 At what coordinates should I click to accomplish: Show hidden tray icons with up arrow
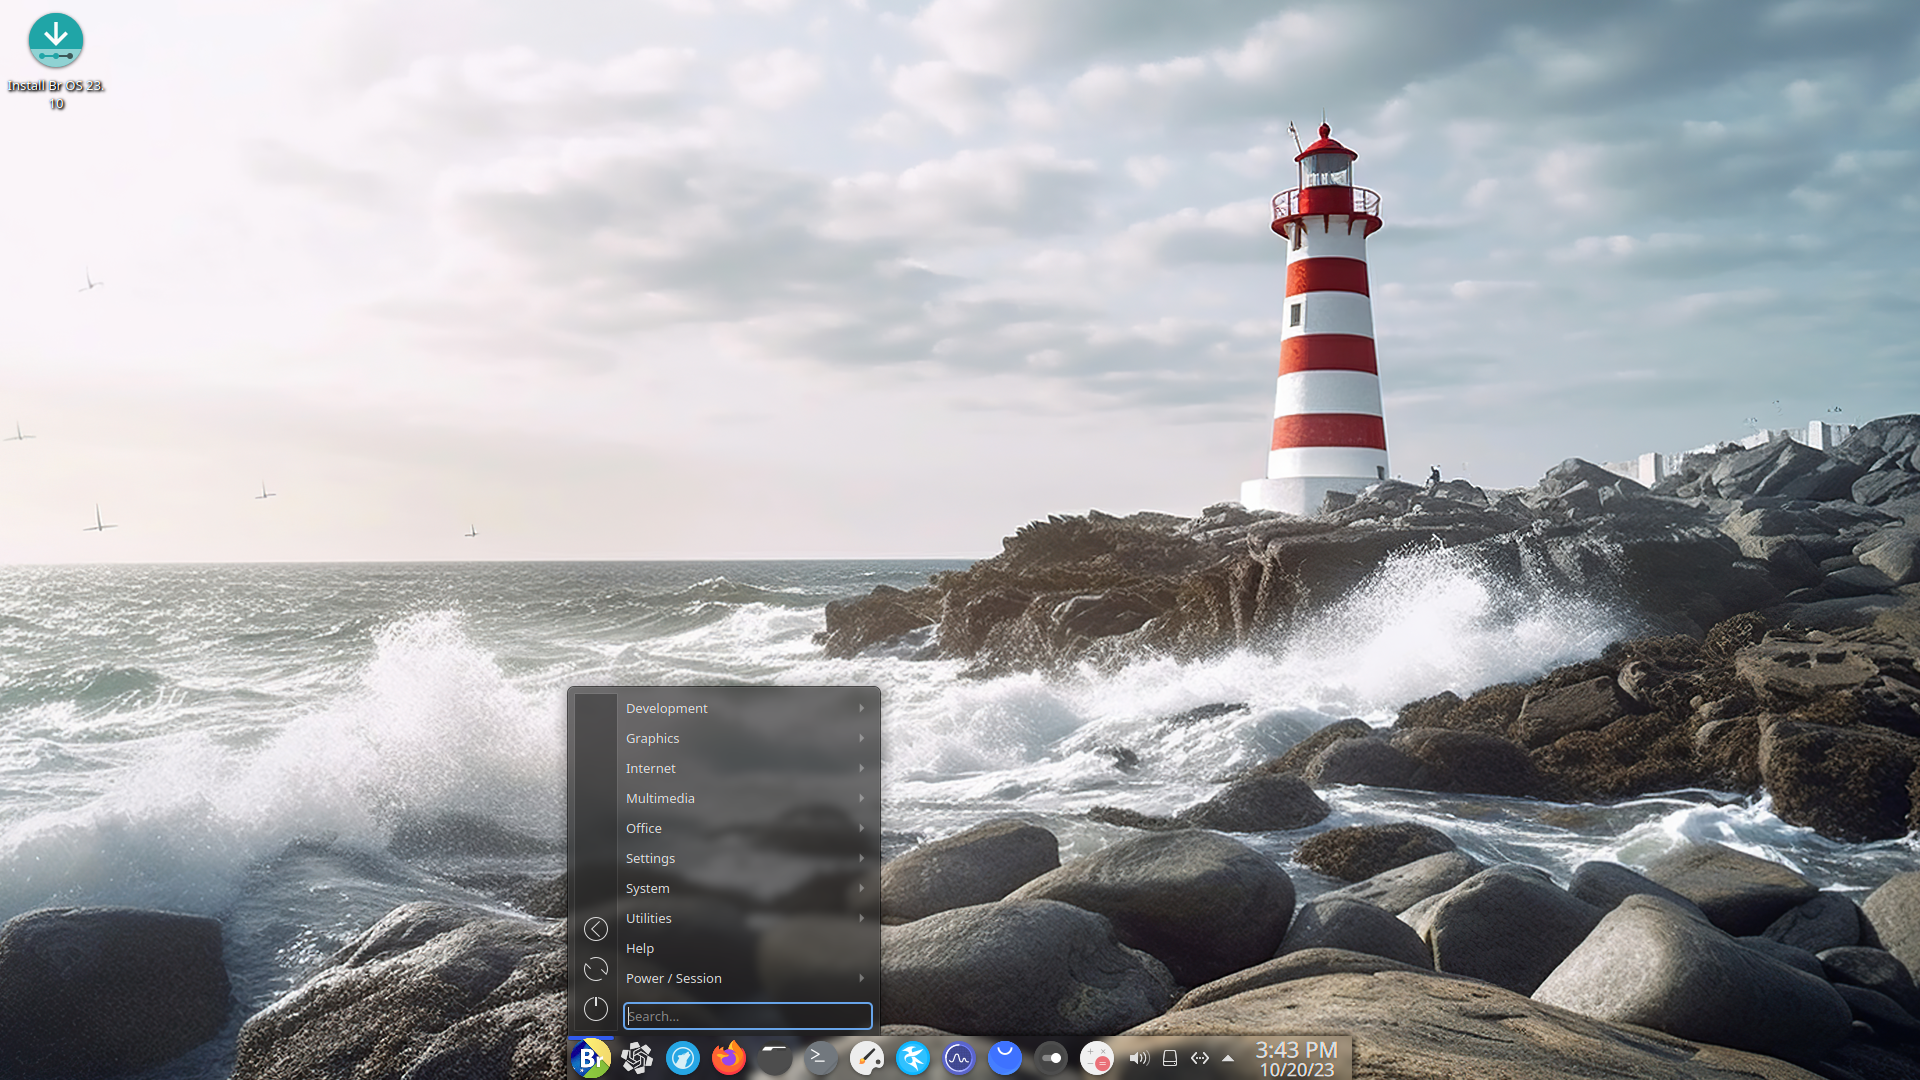click(x=1228, y=1058)
